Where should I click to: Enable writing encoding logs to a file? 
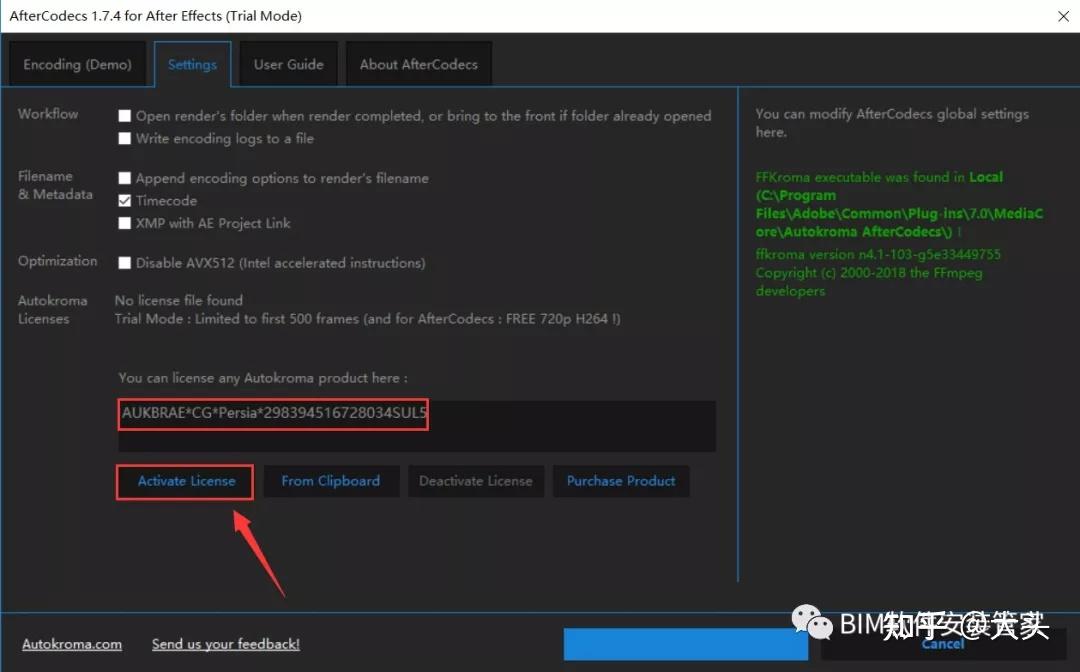click(x=124, y=139)
